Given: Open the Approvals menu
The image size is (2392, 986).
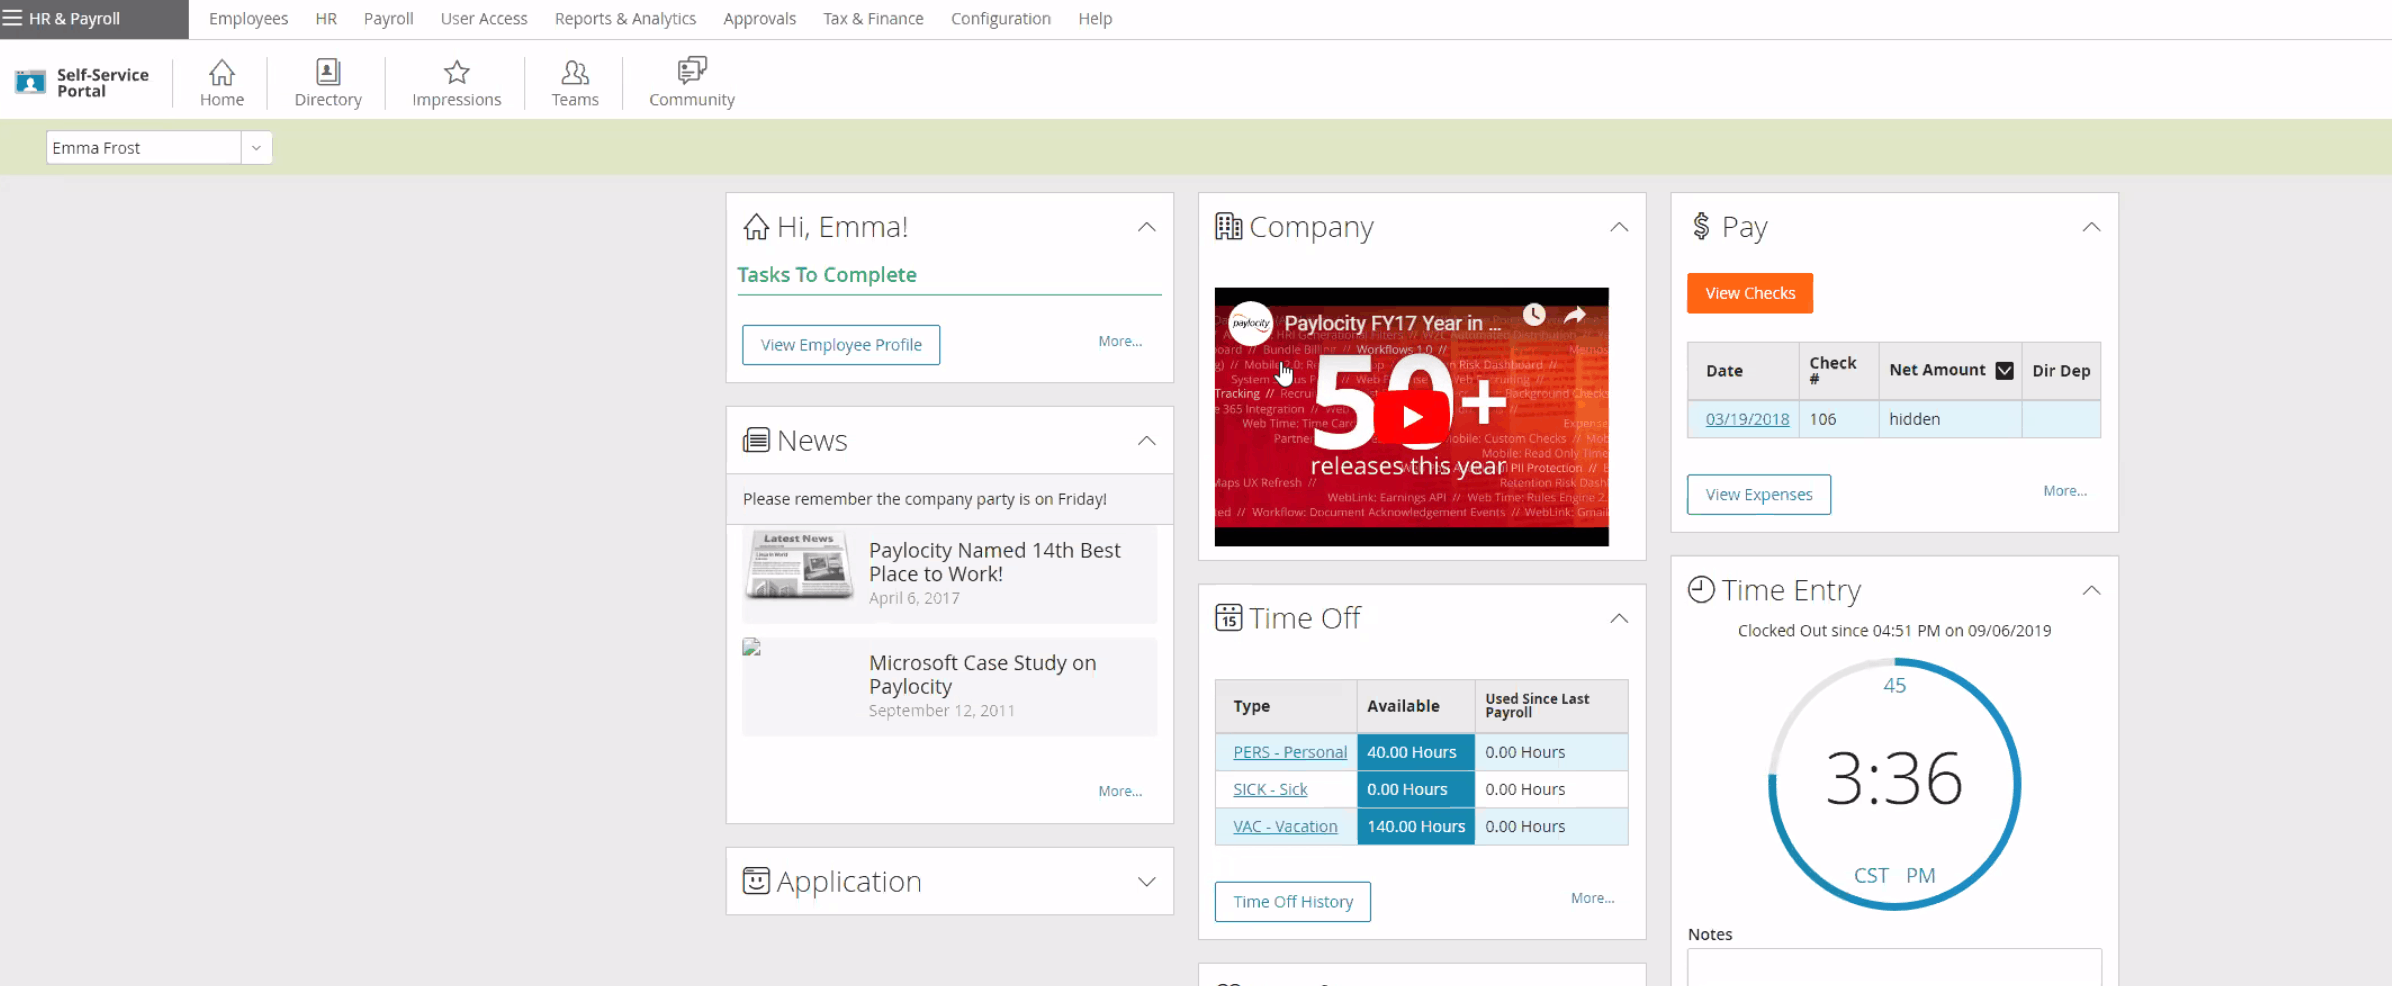Looking at the screenshot, I should 759,18.
